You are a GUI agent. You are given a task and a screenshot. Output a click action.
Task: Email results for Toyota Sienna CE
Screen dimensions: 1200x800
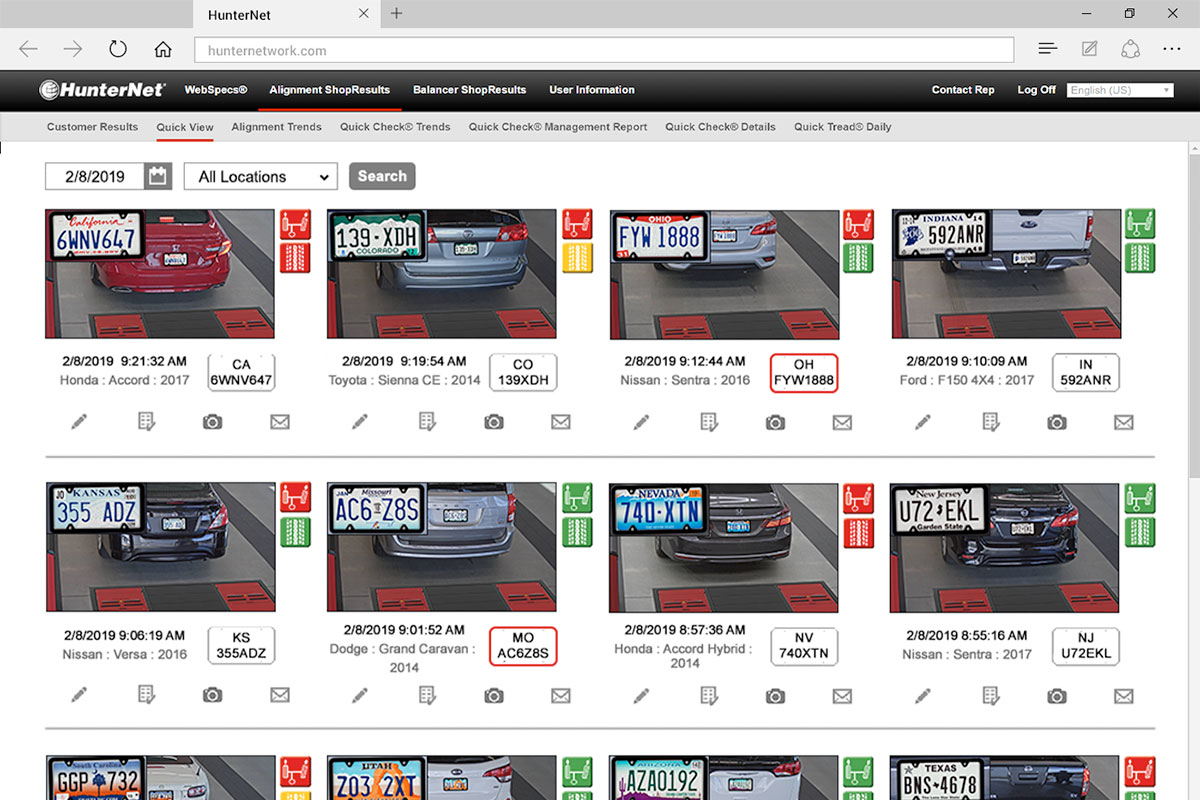(561, 422)
